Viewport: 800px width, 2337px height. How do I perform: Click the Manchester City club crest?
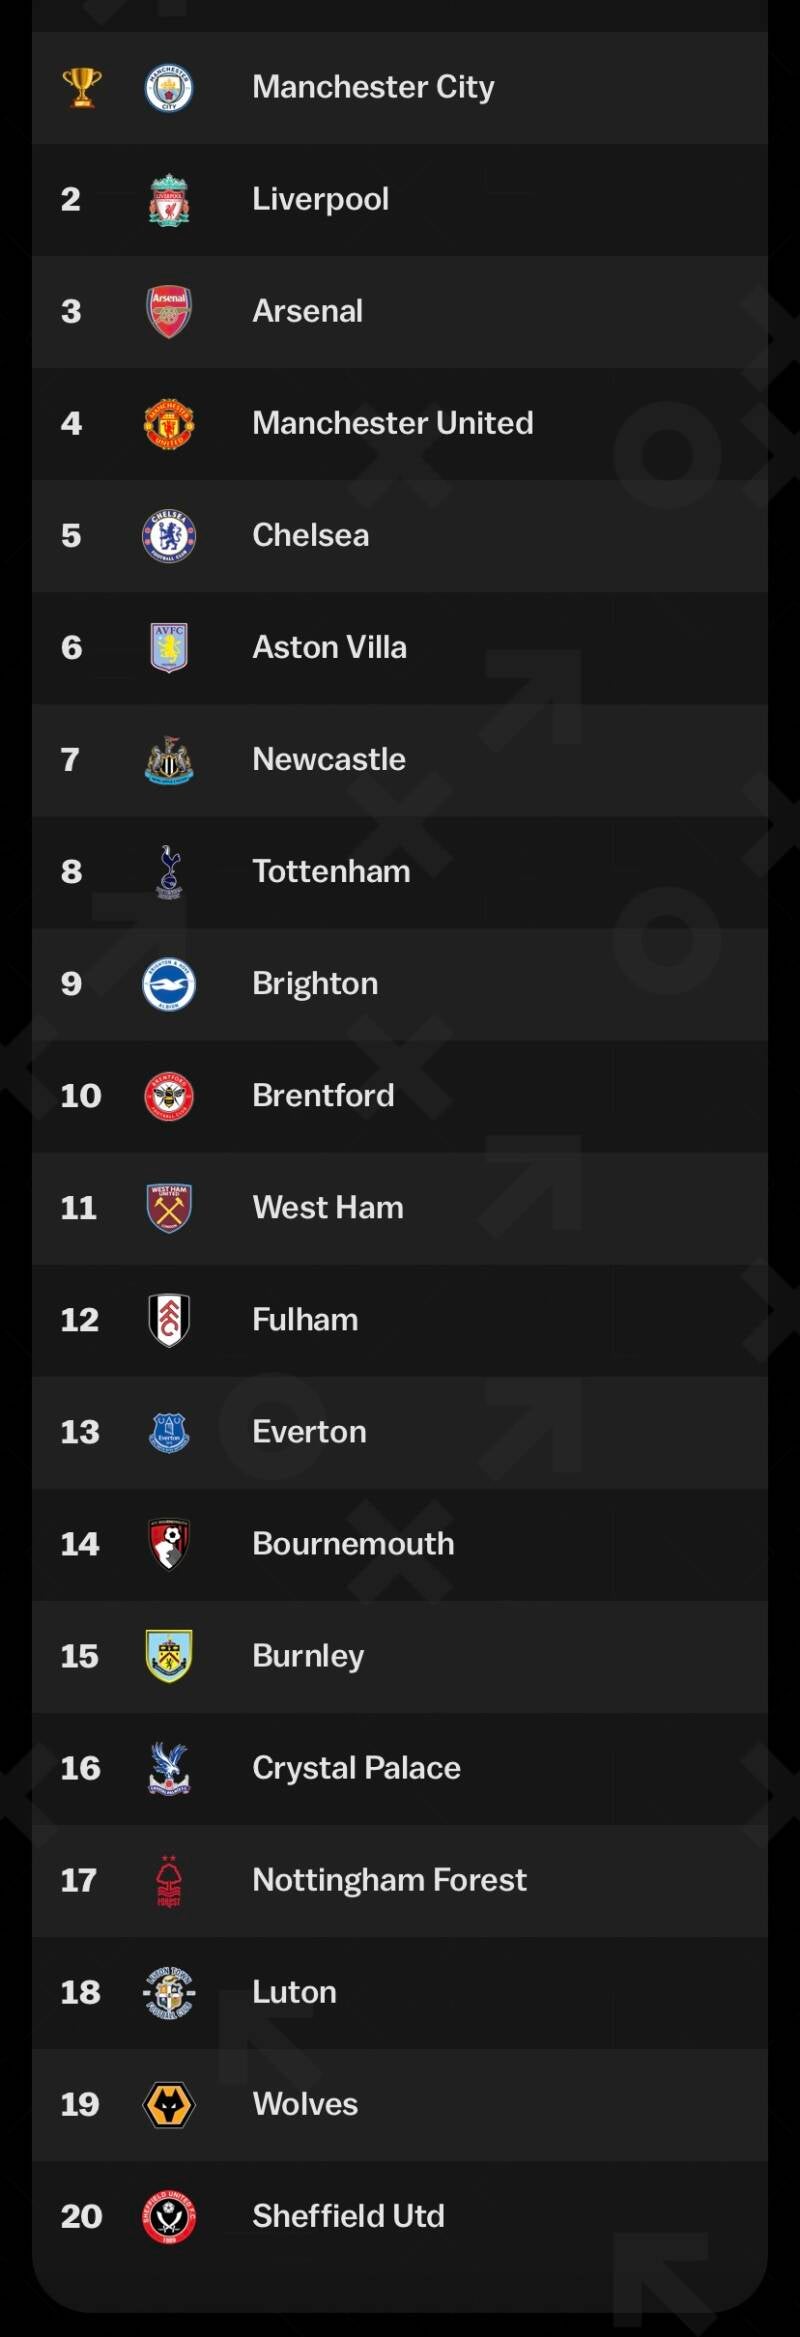pyautogui.click(x=169, y=88)
